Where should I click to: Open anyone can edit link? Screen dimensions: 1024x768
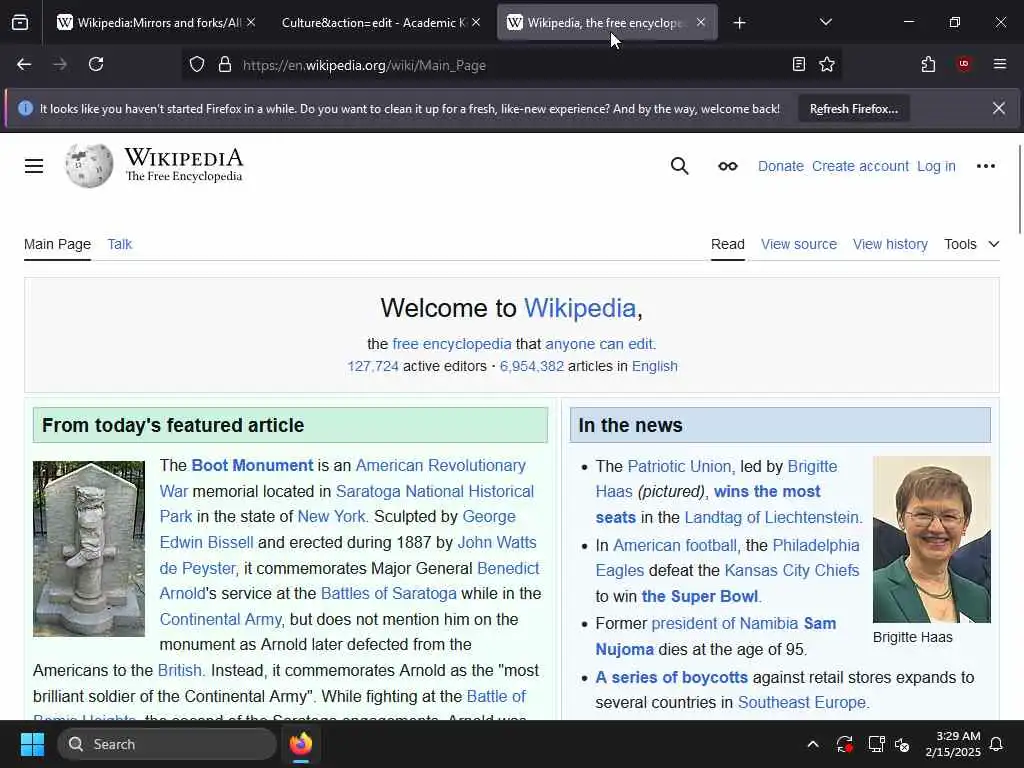(599, 344)
